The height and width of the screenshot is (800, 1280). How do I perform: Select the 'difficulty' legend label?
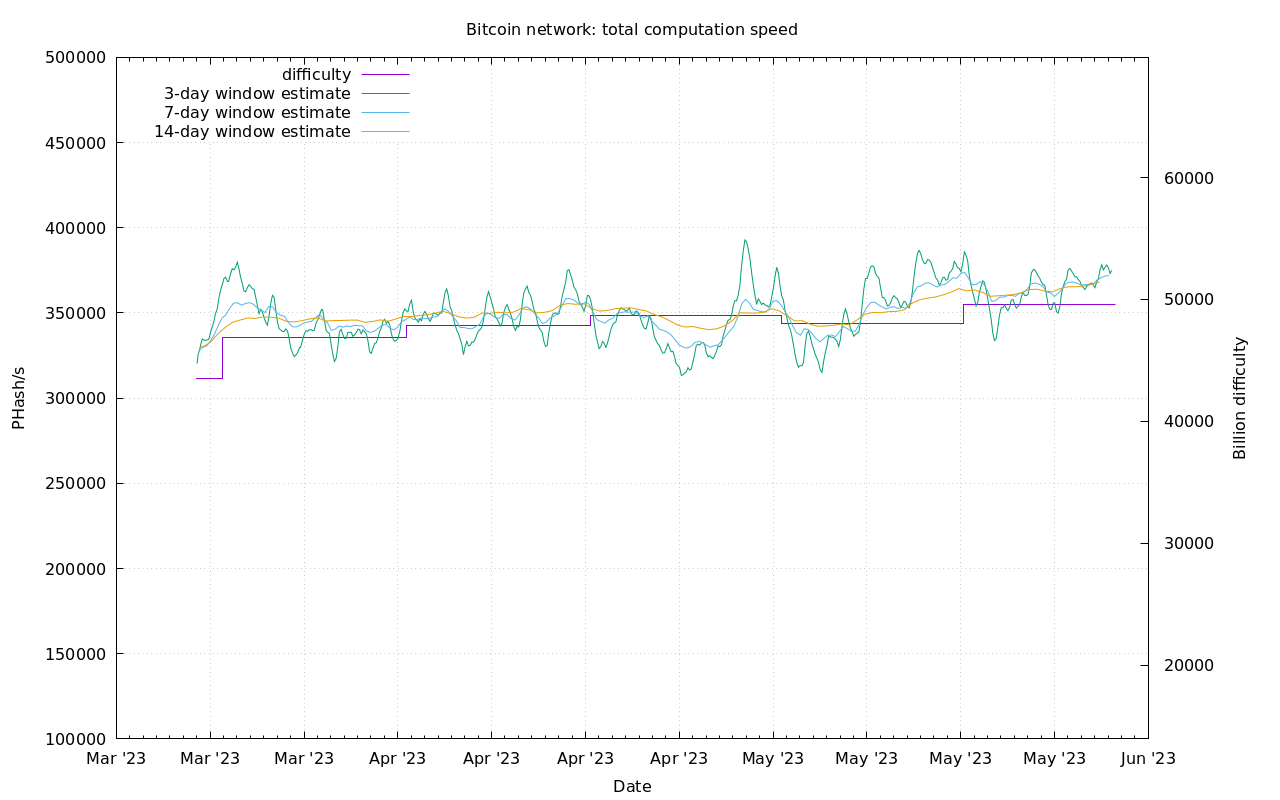(316, 75)
